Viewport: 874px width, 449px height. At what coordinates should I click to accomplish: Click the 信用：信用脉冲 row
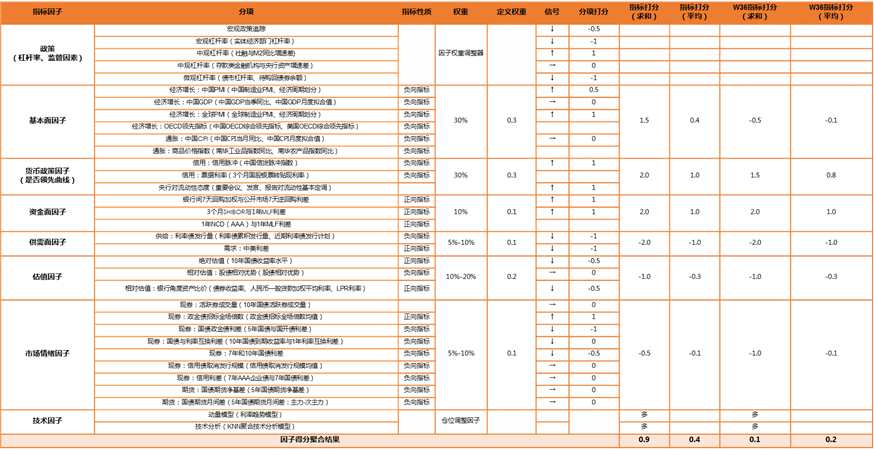[x=246, y=163]
